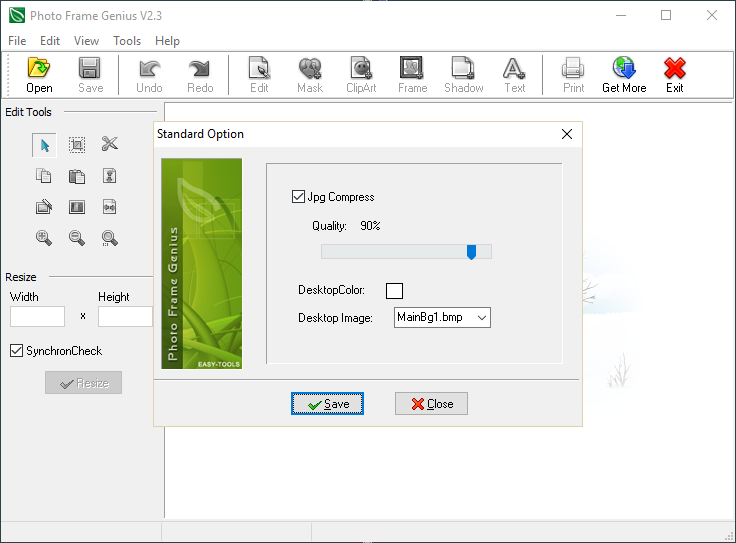Click the Photo Frame Genius banner image
This screenshot has width=736, height=543.
[202, 263]
